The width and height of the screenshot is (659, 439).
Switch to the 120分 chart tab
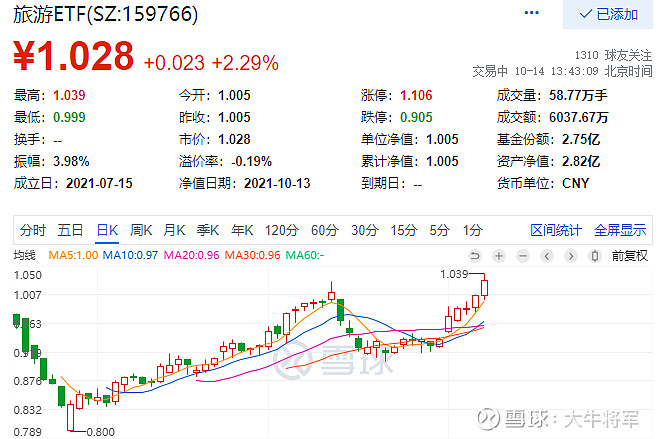[282, 230]
